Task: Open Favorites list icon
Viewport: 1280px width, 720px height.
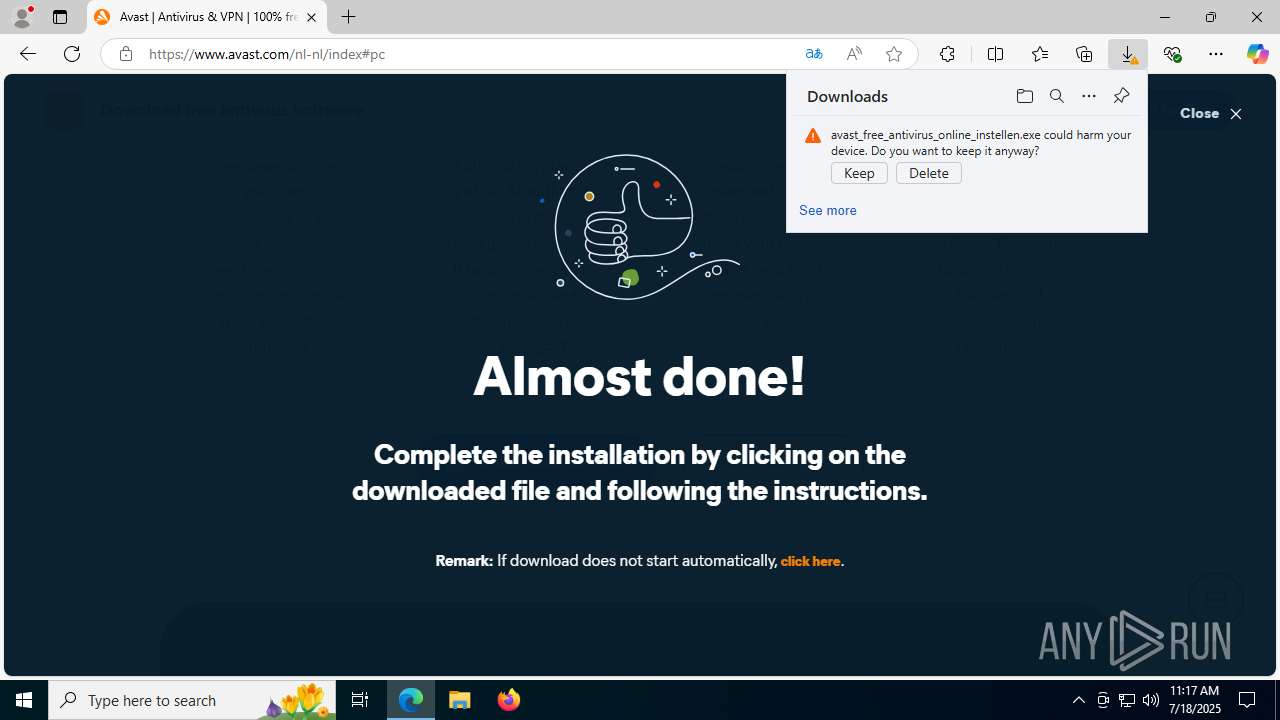Action: click(1039, 54)
